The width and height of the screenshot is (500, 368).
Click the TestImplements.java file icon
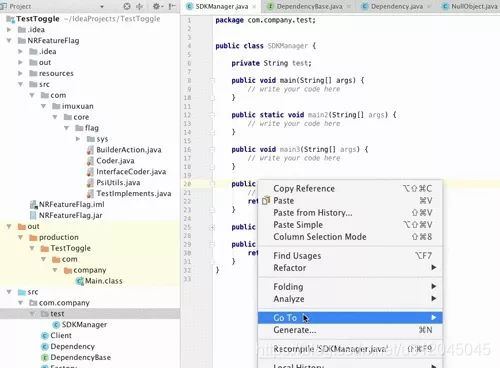pyautogui.click(x=90, y=194)
